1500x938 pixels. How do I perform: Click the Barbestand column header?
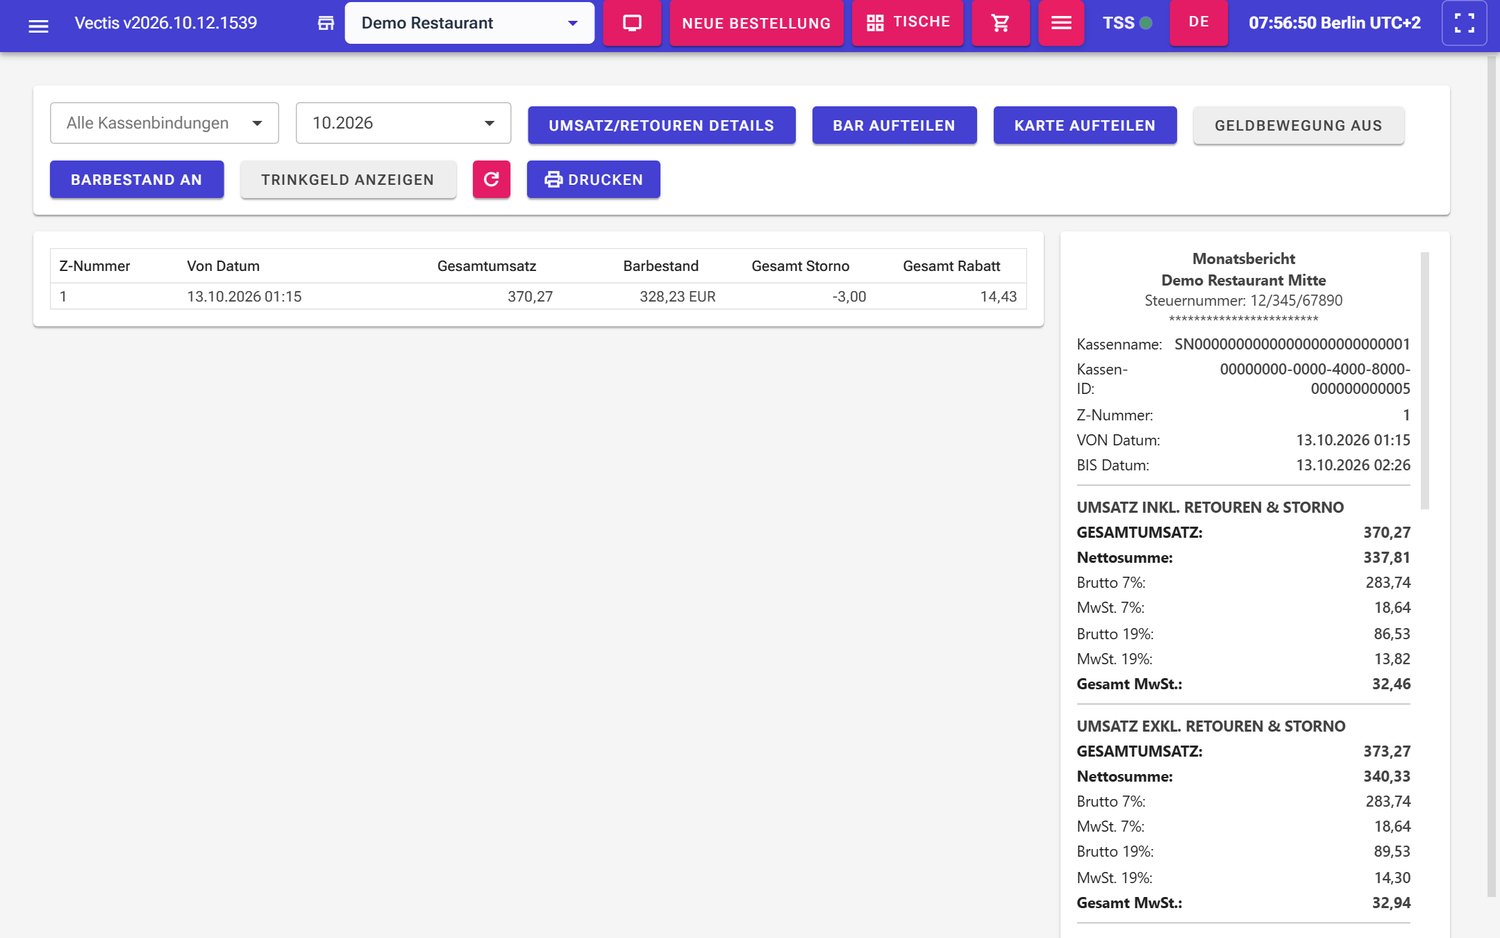pyautogui.click(x=661, y=266)
